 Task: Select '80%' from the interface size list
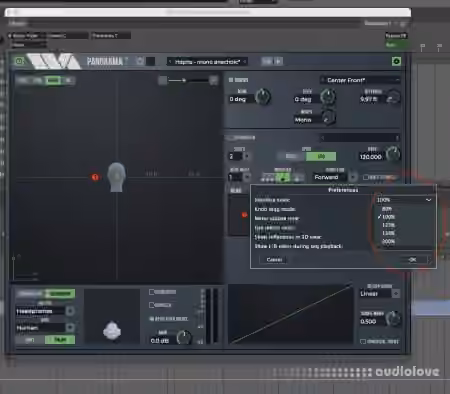tap(387, 209)
